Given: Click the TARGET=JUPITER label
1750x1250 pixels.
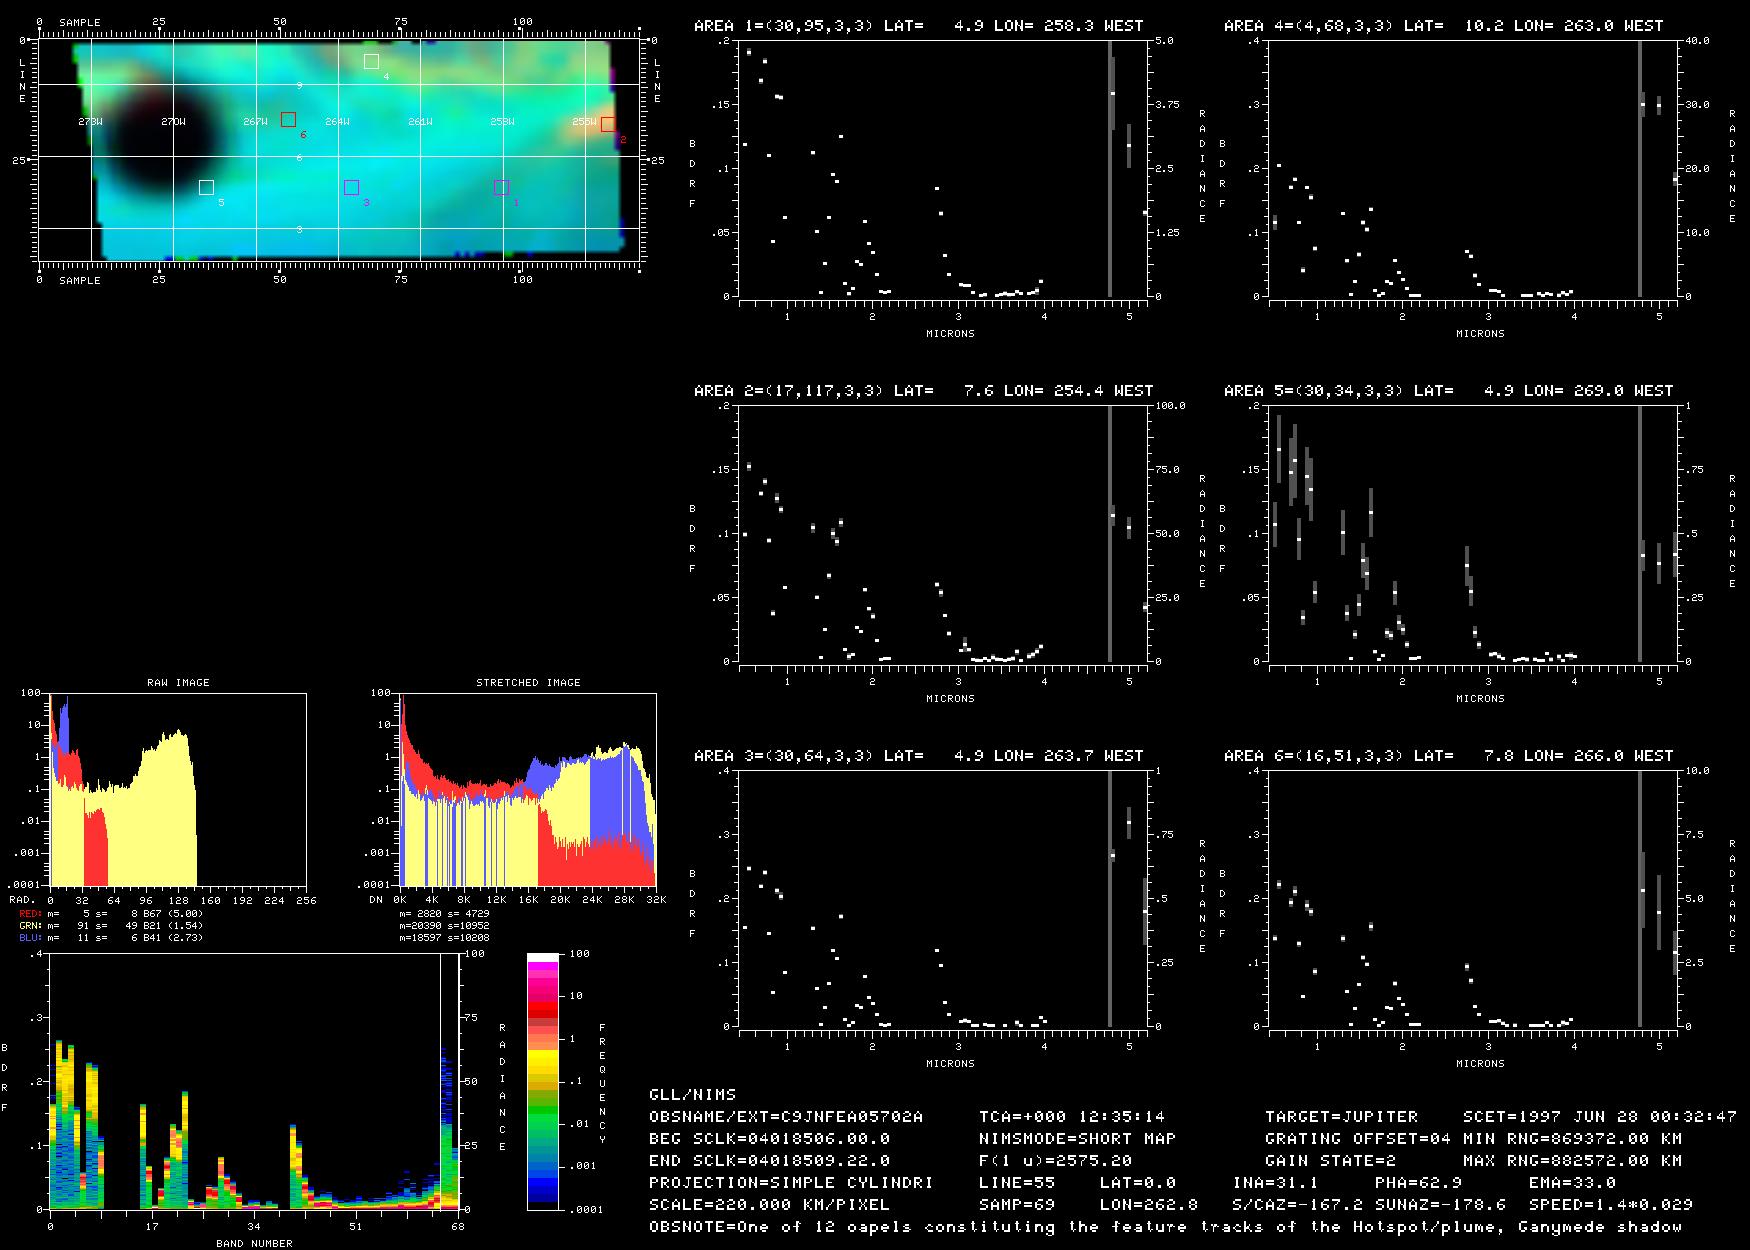Looking at the screenshot, I should (1341, 1116).
